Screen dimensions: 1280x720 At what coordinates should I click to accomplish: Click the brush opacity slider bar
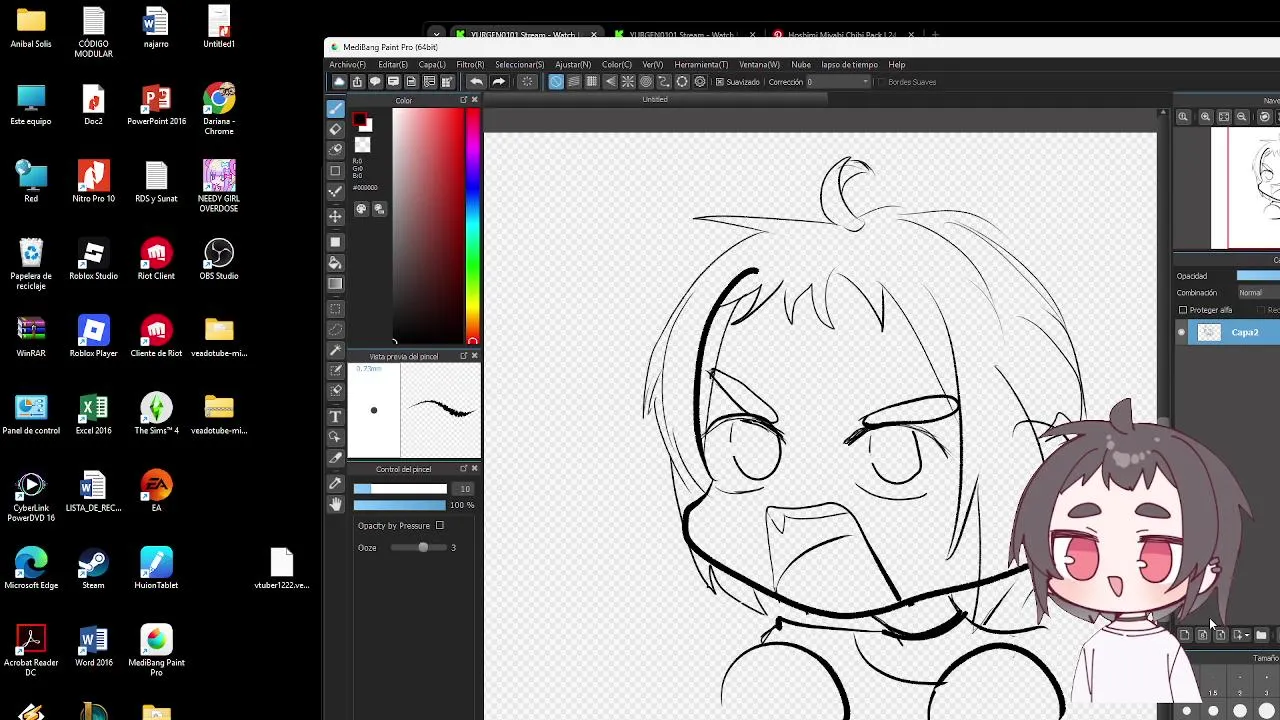(x=400, y=505)
